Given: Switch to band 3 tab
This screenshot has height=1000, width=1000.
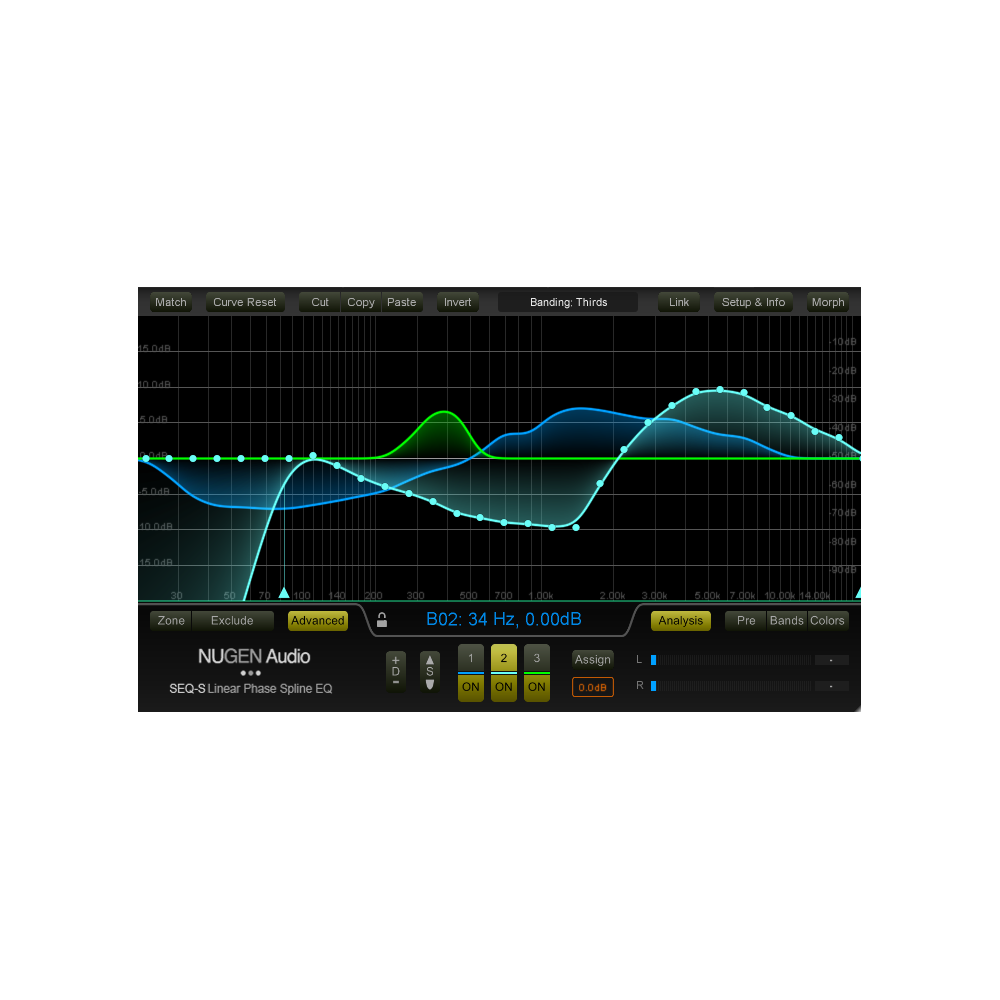Looking at the screenshot, I should 536,659.
